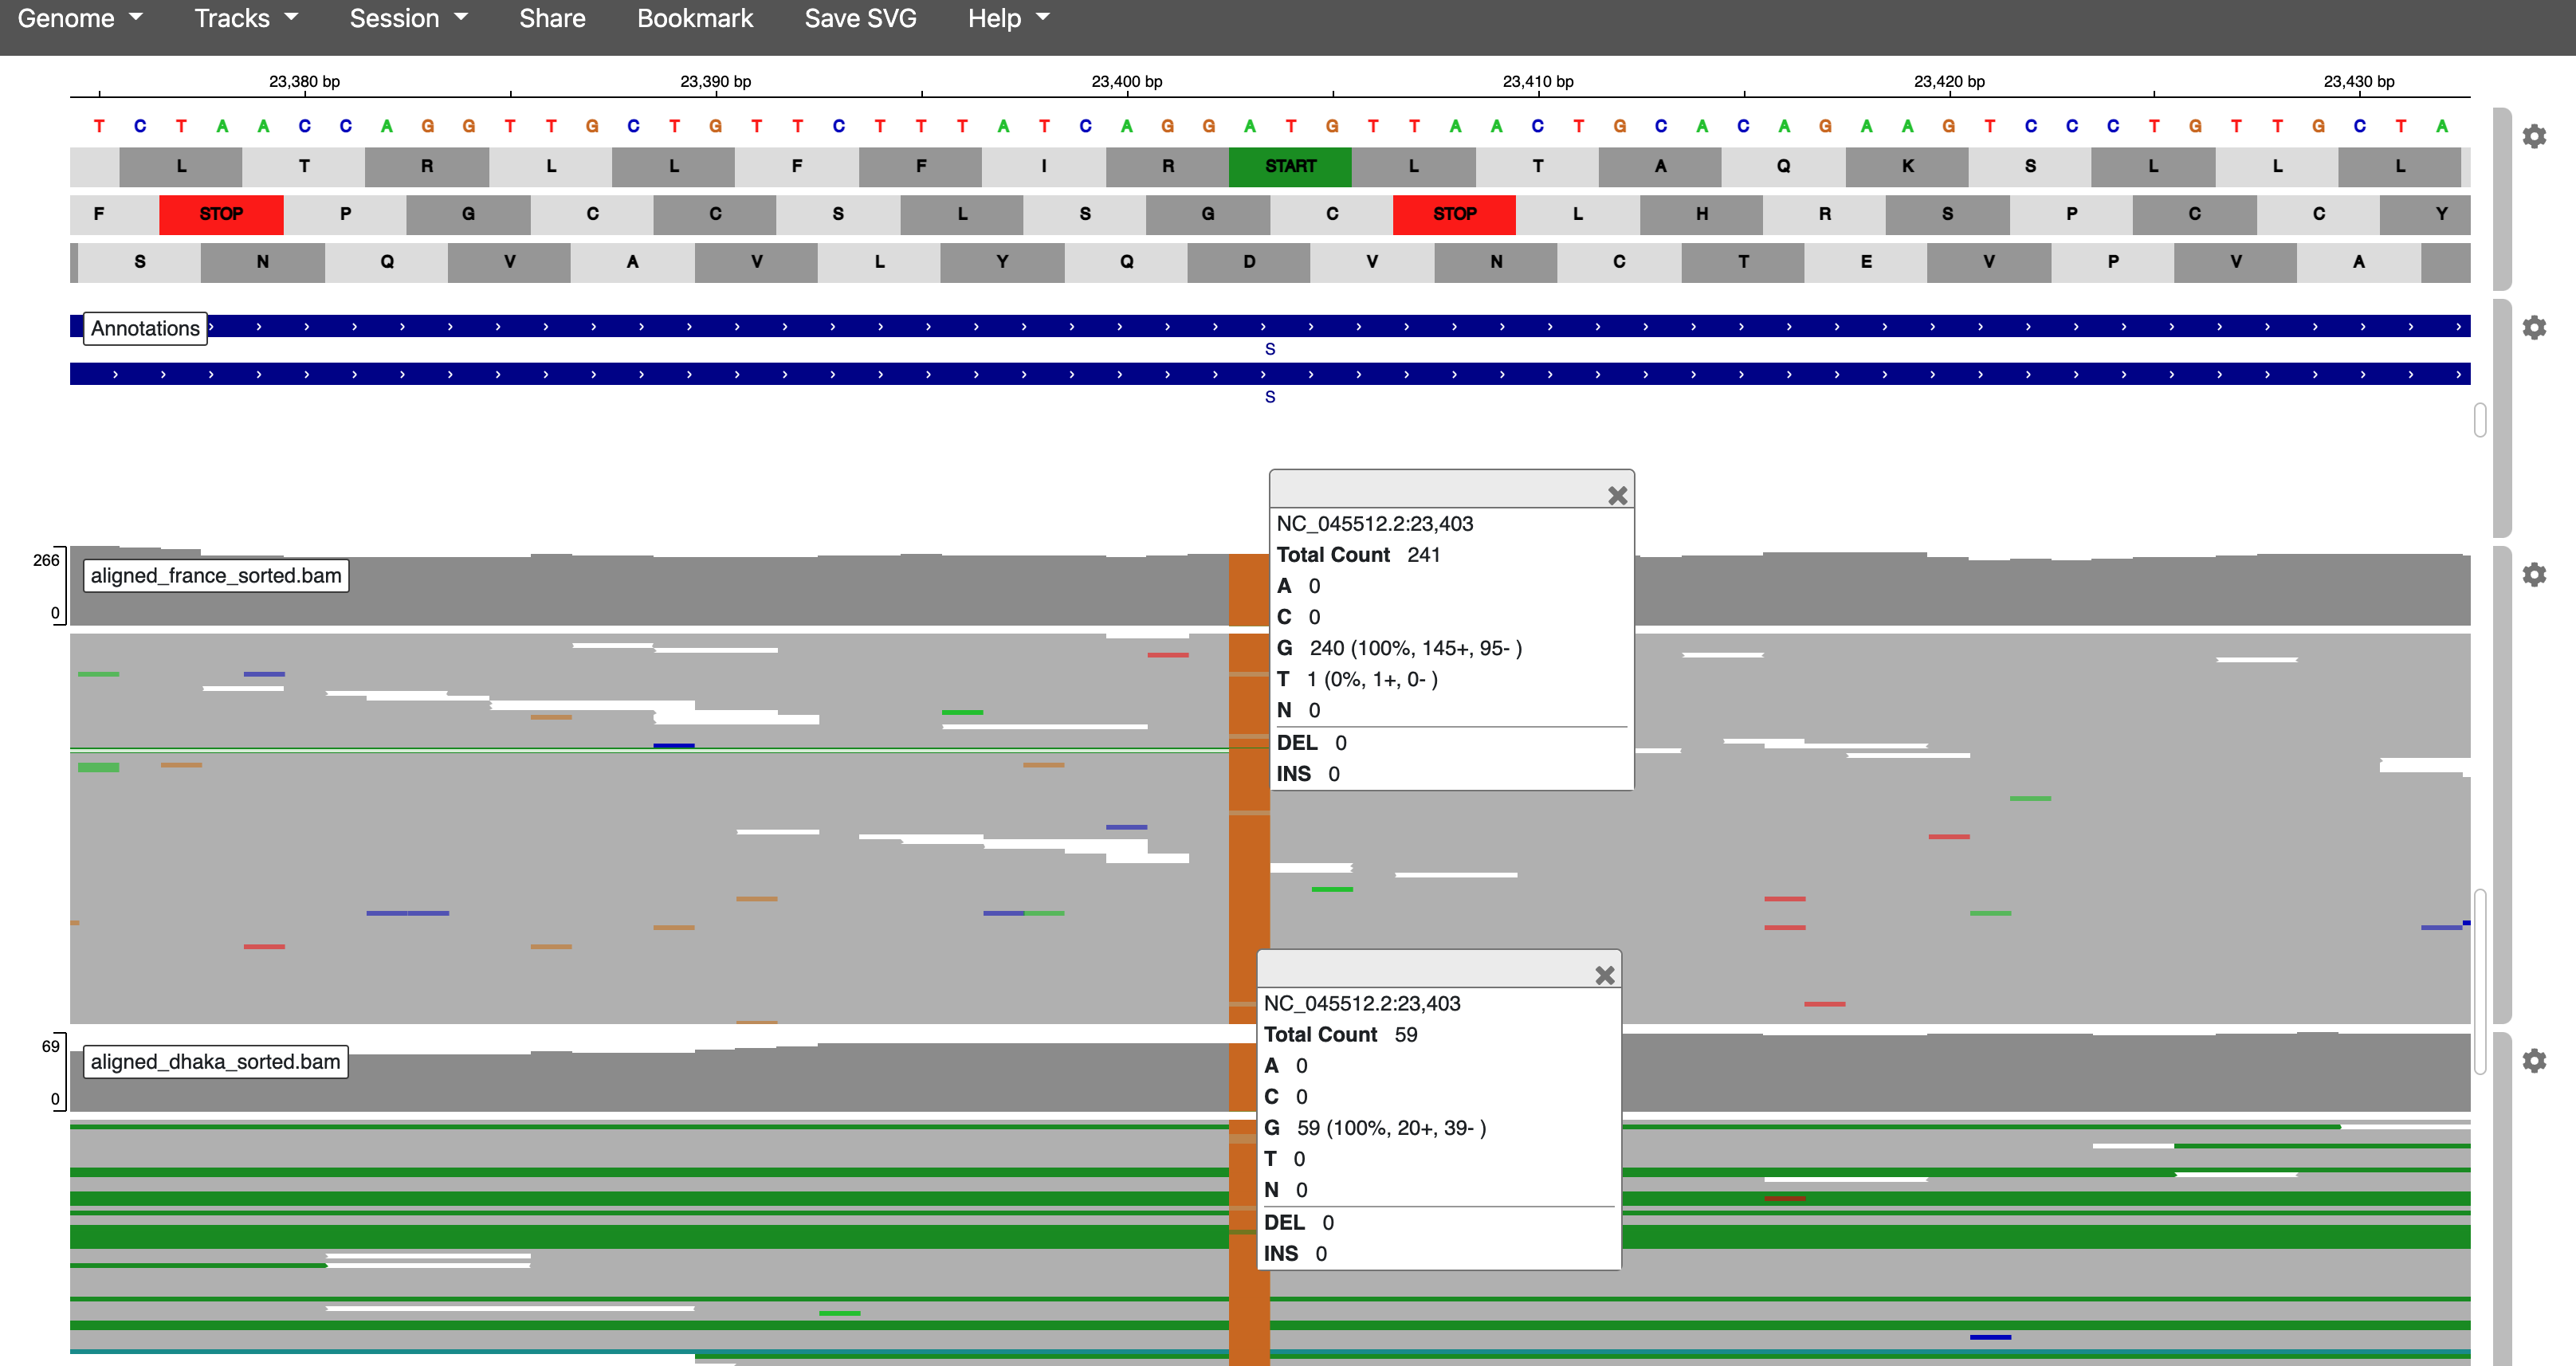The height and width of the screenshot is (1366, 2576).
Task: Click 'T 1 (0%, 1+, 0- )' text
Action: (1357, 679)
